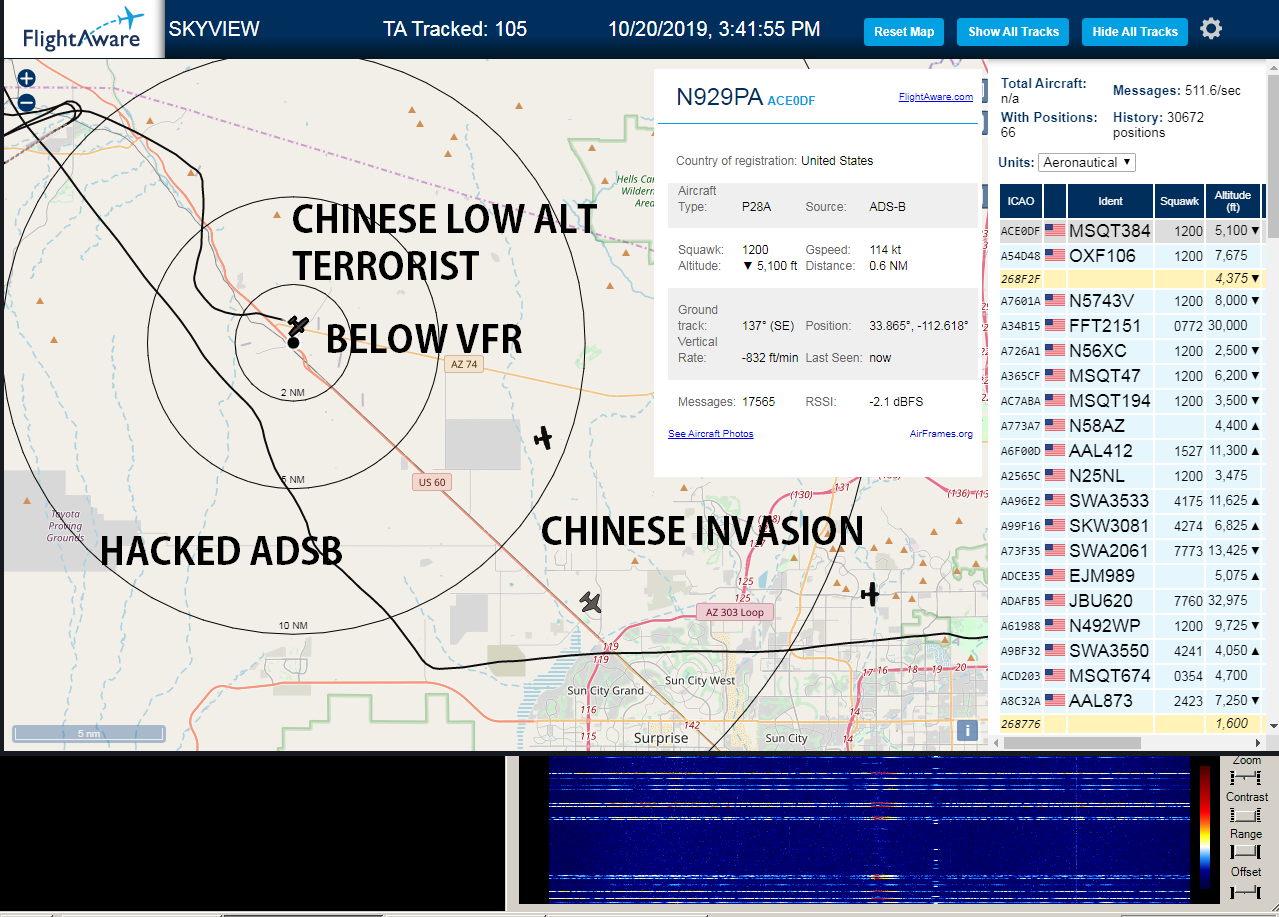
Task: Open See Aircraft Photos link
Action: [711, 434]
